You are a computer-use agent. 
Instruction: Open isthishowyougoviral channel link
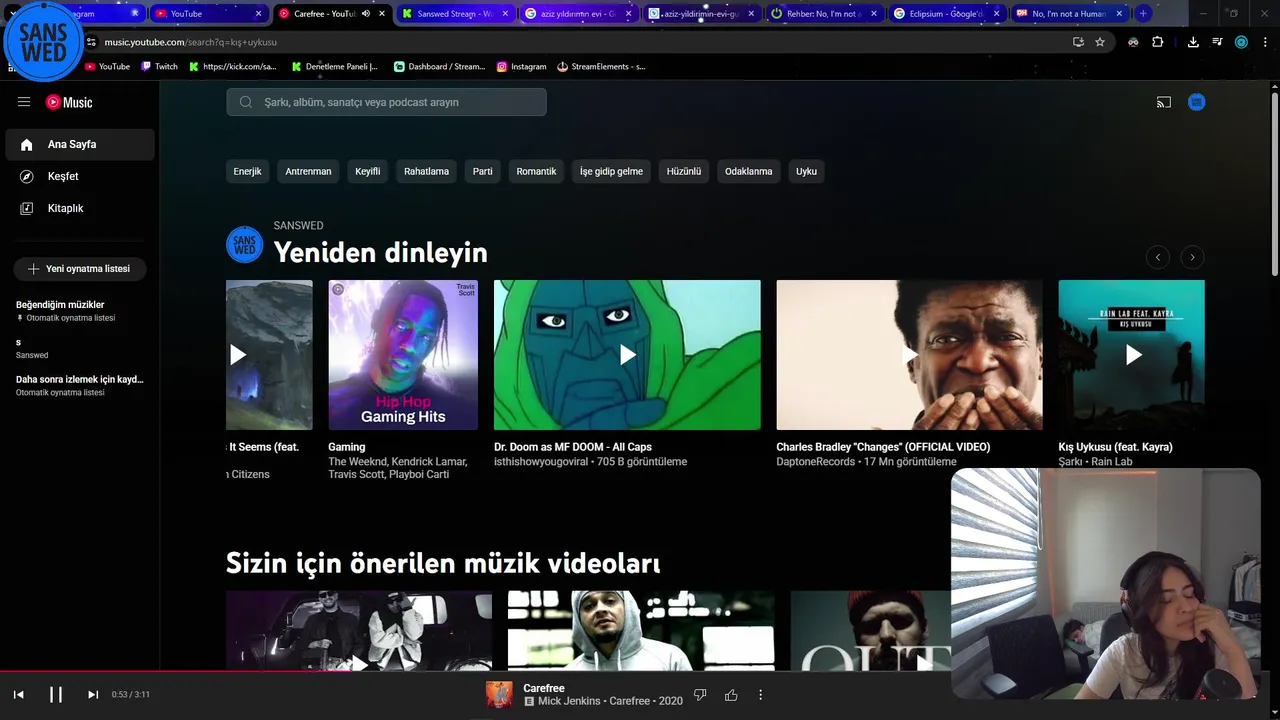tap(543, 462)
